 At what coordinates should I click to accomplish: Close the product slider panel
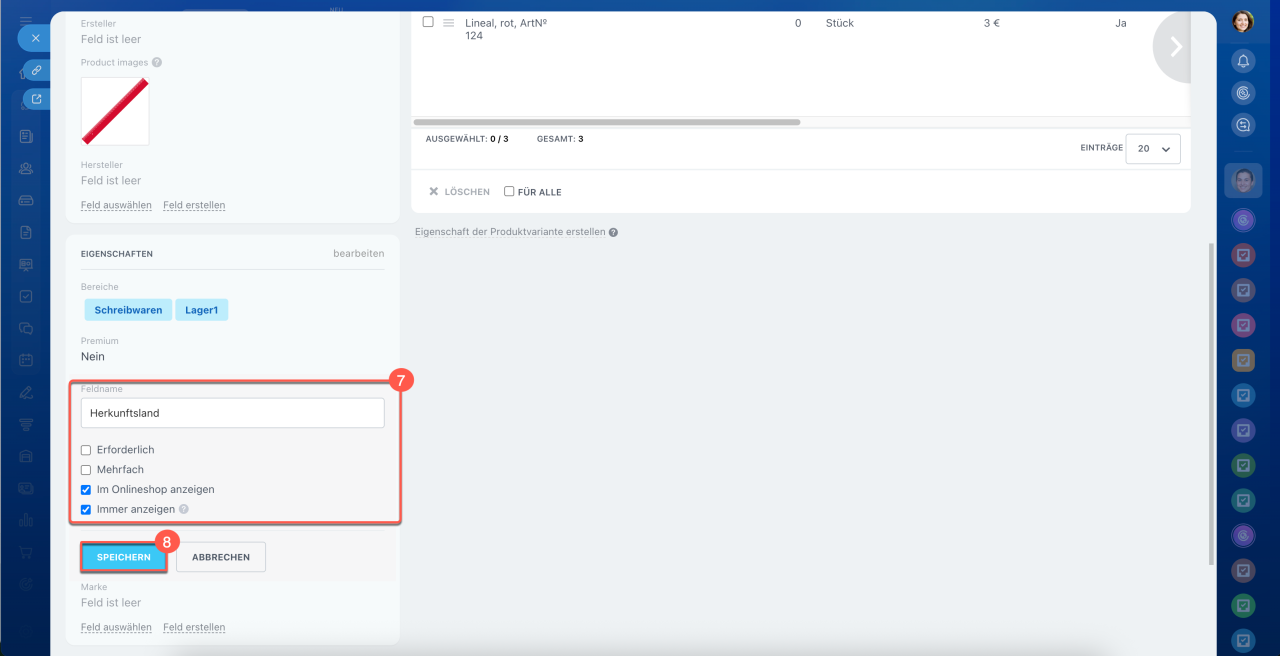click(x=35, y=38)
